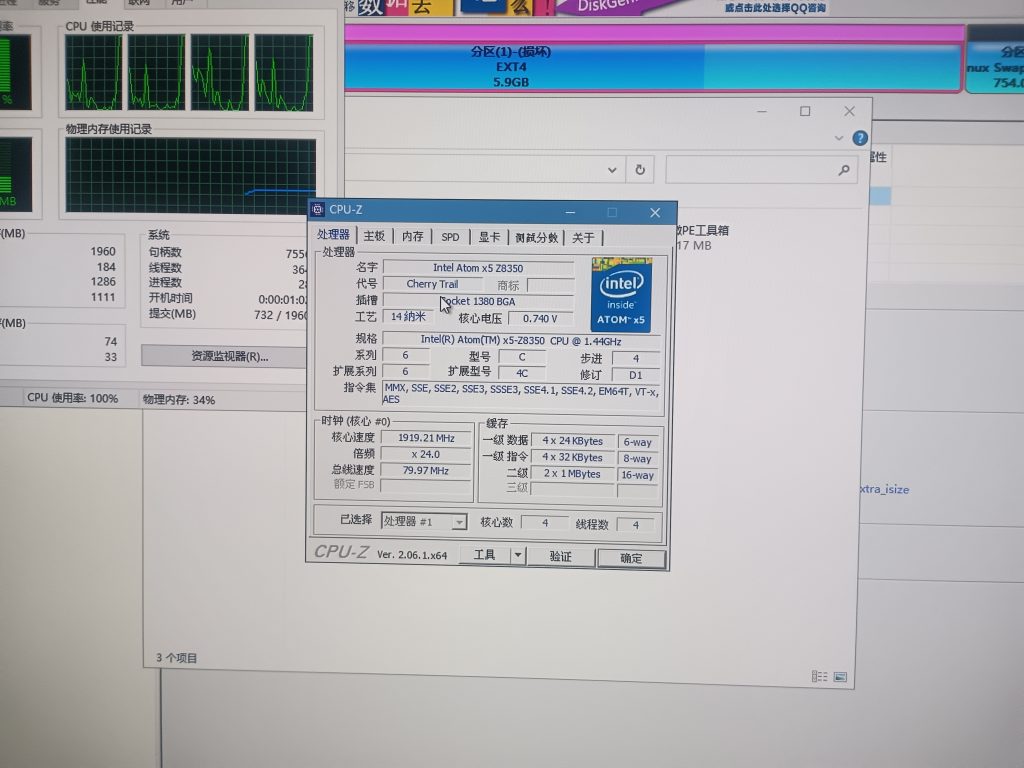Screen dimensions: 1024x768
Task: Open the 处理器 #1 selection dropdown
Action: (x=459, y=522)
